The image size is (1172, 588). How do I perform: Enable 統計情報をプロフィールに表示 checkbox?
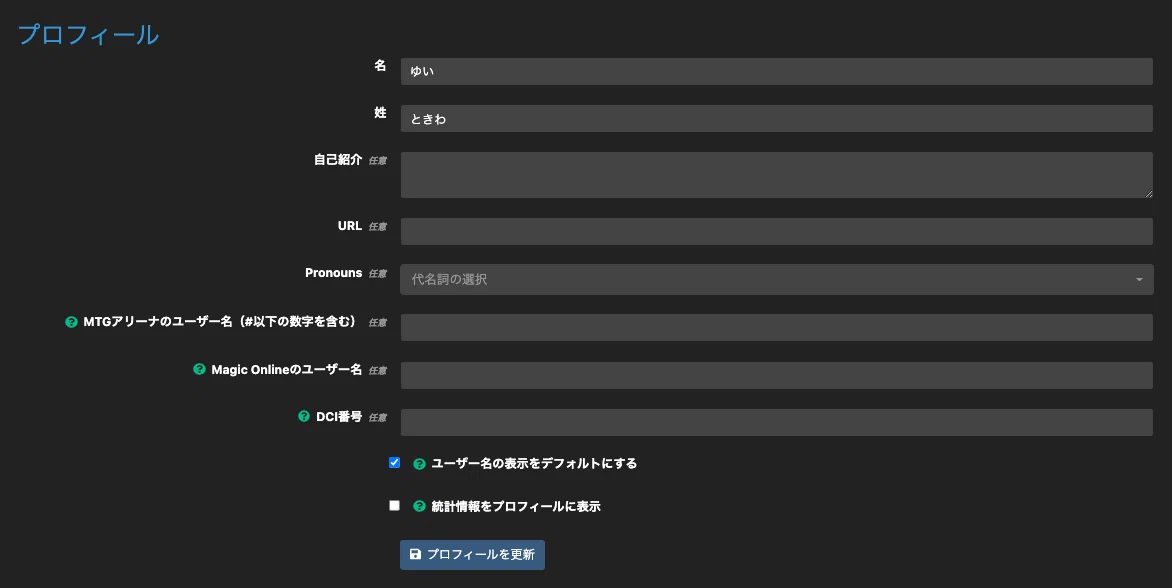[395, 505]
